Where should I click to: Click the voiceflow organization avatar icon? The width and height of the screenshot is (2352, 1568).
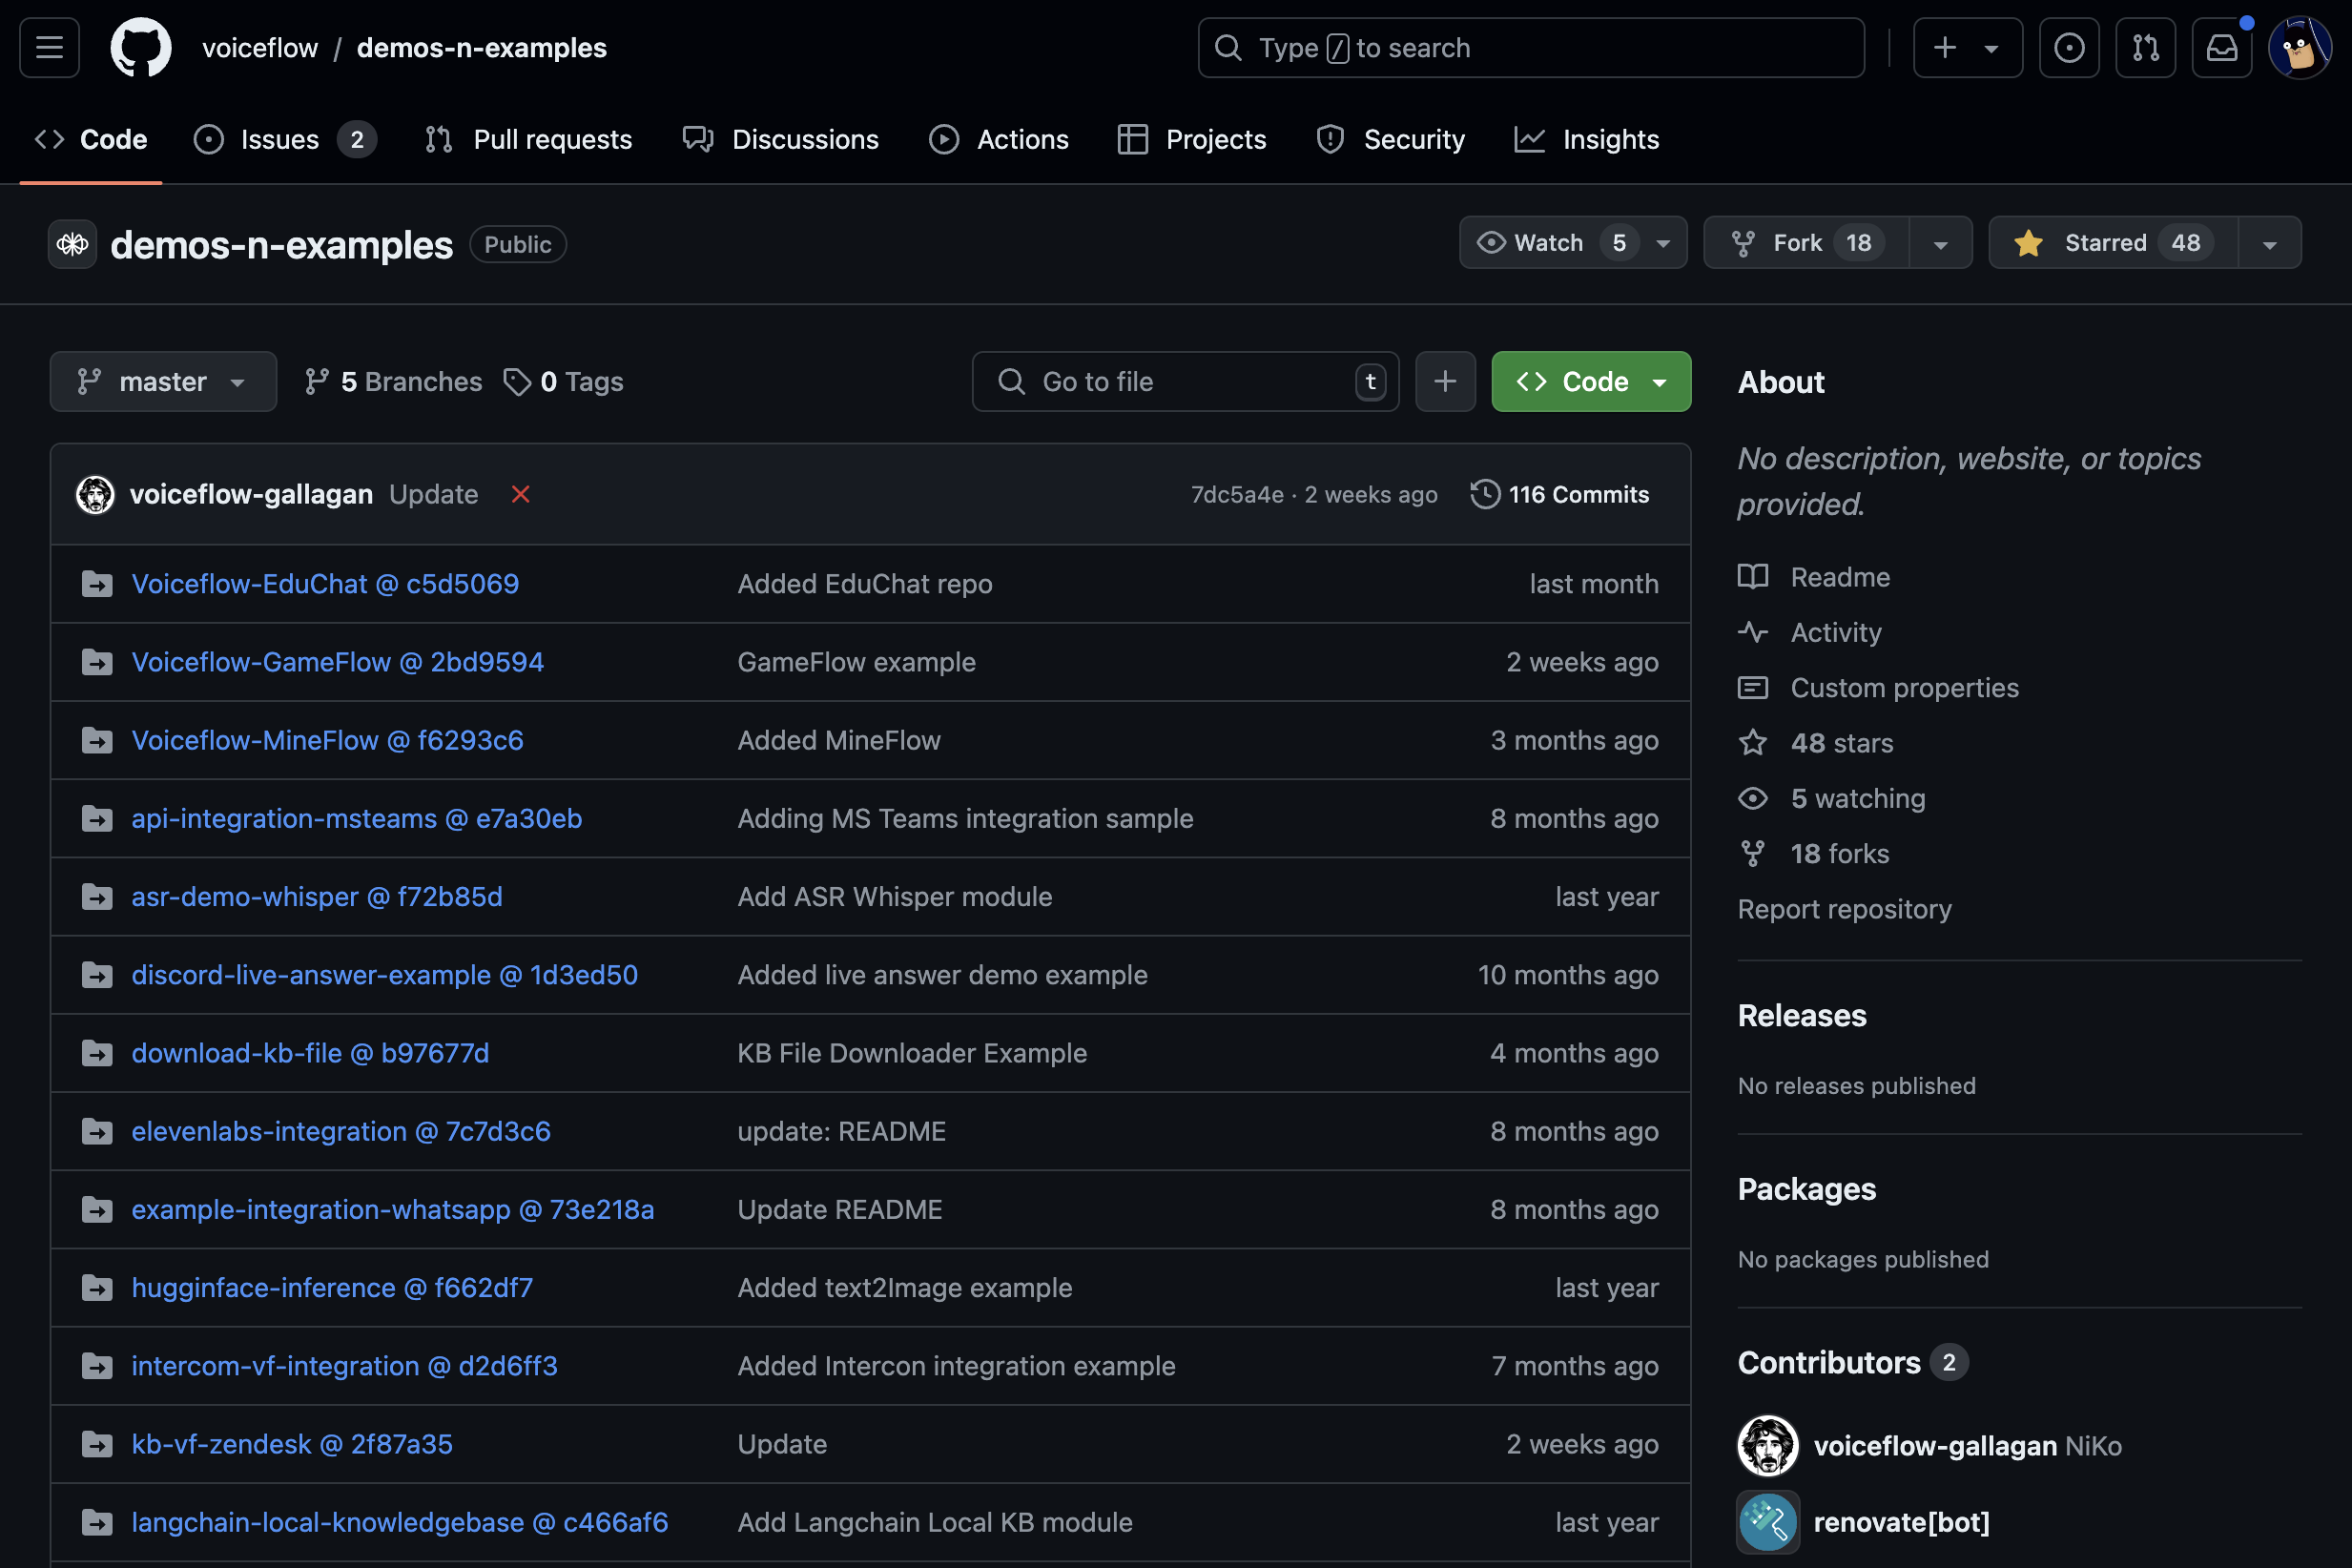click(72, 244)
